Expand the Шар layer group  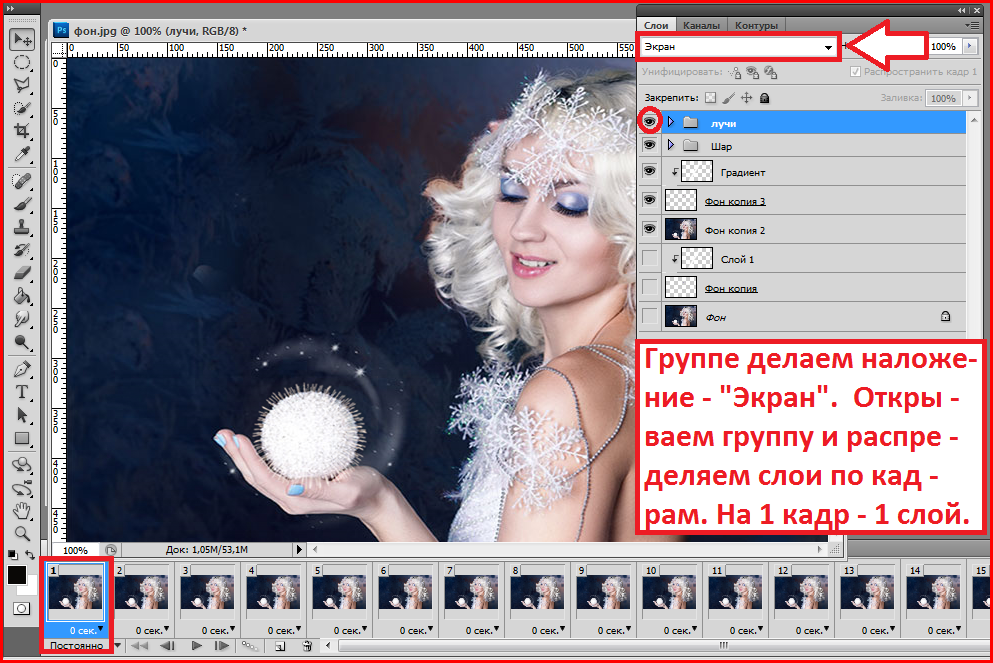[671, 146]
